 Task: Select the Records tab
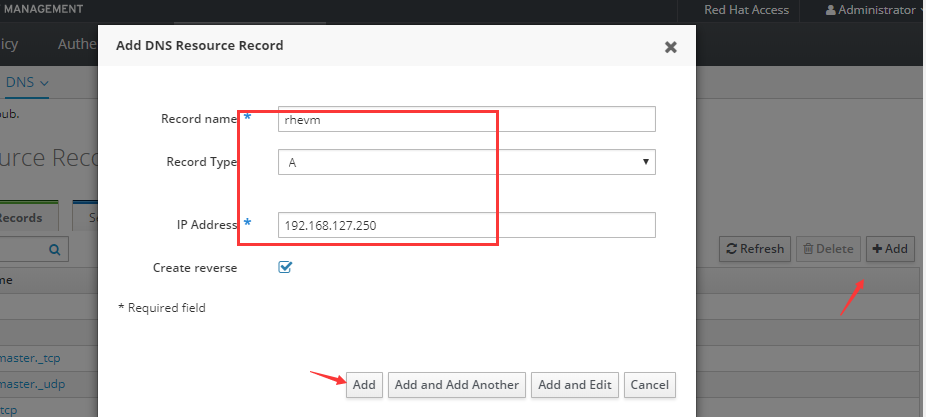click(21, 217)
